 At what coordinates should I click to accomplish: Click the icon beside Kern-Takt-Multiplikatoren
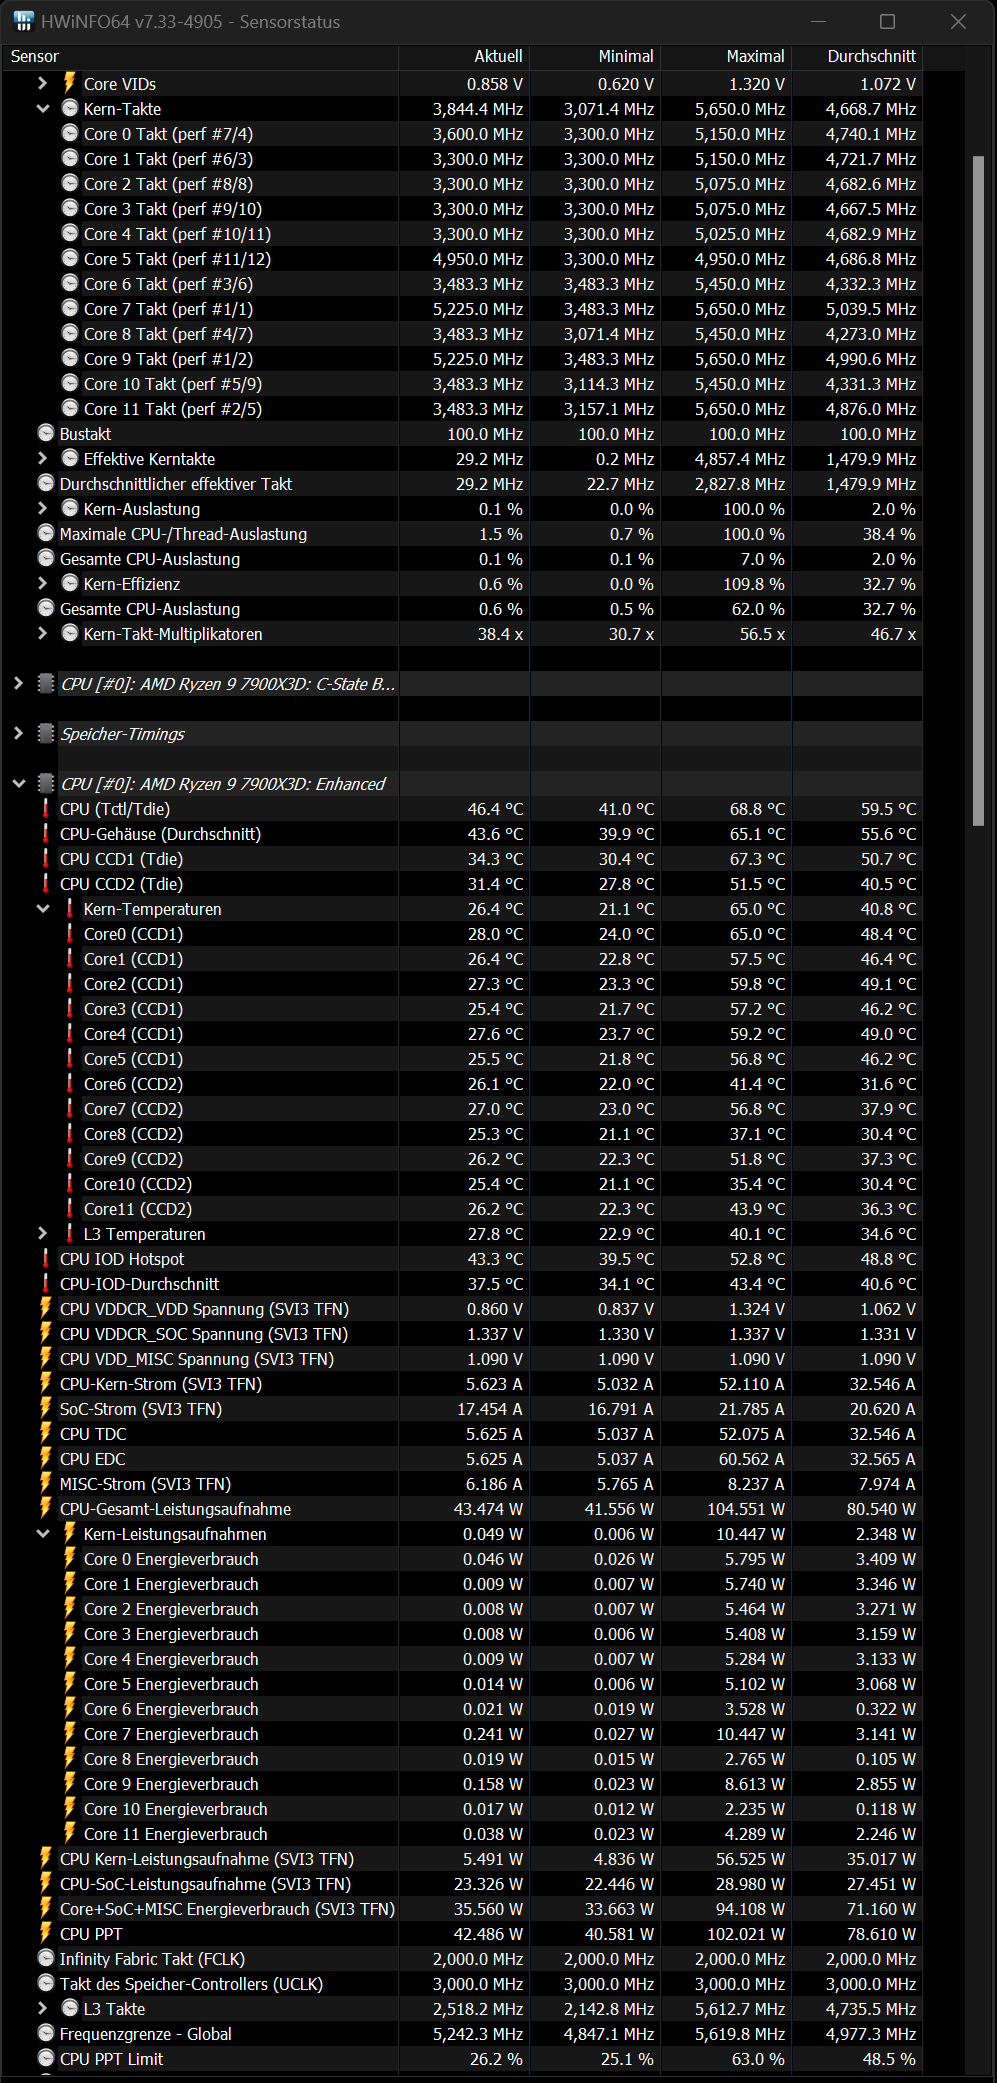pos(70,633)
